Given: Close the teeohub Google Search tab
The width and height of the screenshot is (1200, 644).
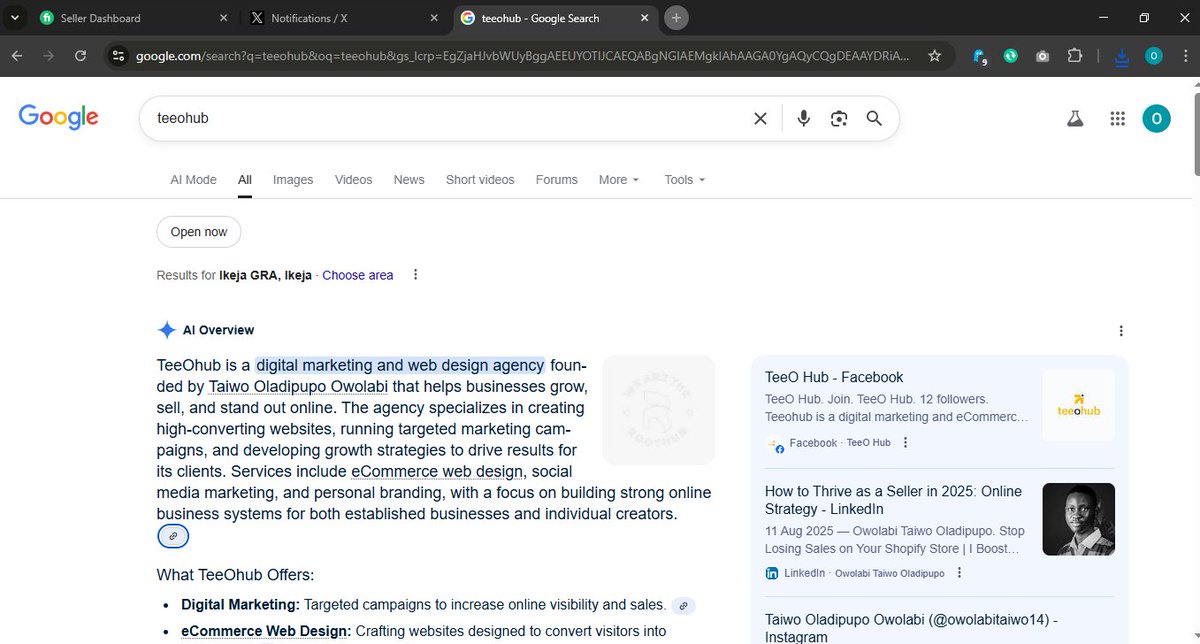Looking at the screenshot, I should tap(644, 18).
